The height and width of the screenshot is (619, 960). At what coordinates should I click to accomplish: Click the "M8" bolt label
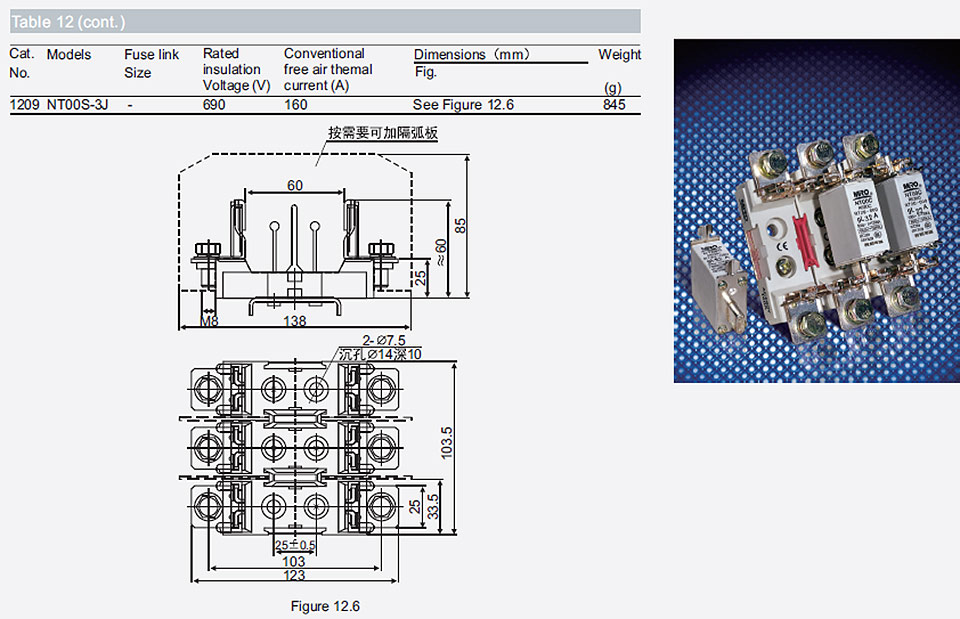[209, 321]
